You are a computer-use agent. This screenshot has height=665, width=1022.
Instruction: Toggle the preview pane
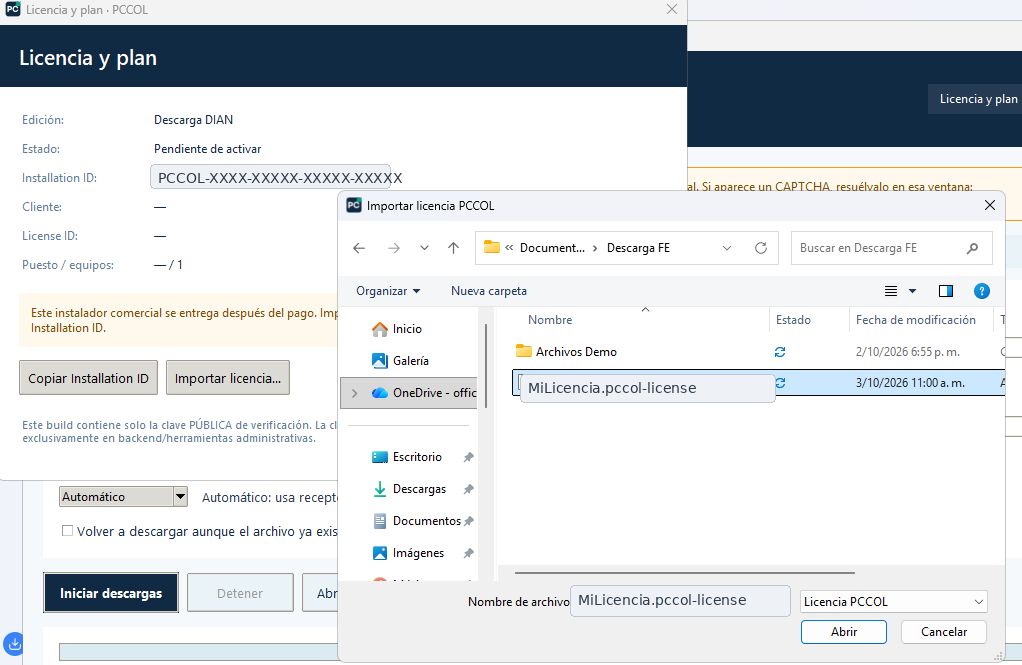click(x=946, y=291)
